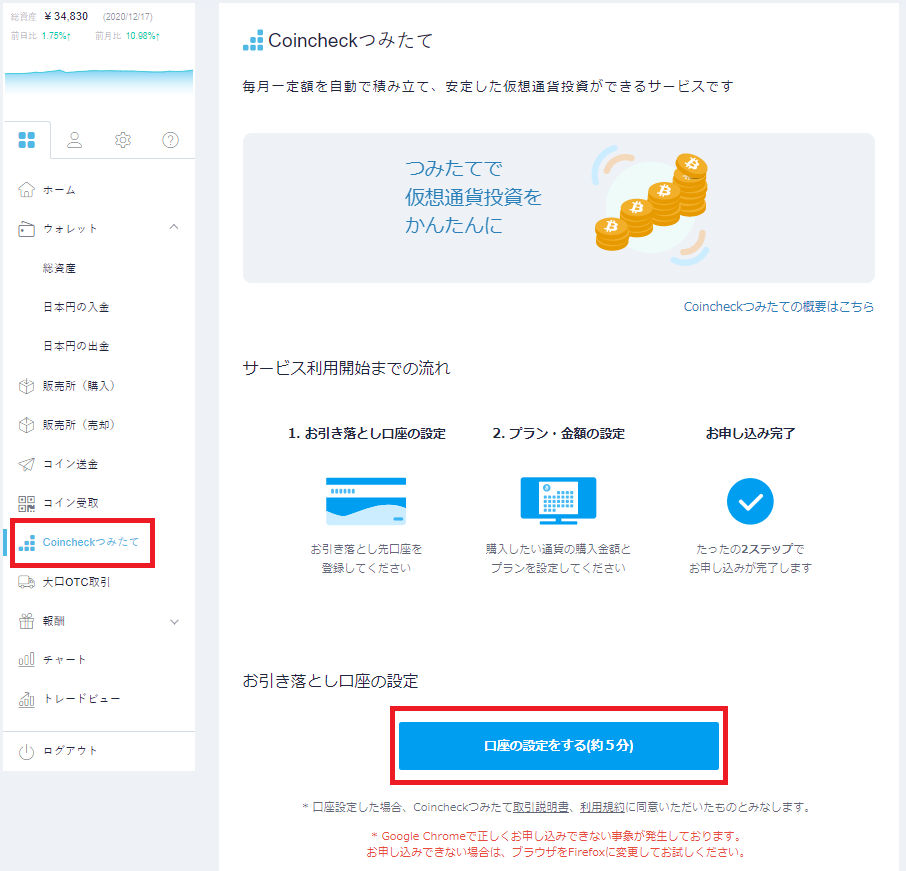This screenshot has width=906, height=871.
Task: Click the truck icon for OTC trading
Action: coord(26,582)
